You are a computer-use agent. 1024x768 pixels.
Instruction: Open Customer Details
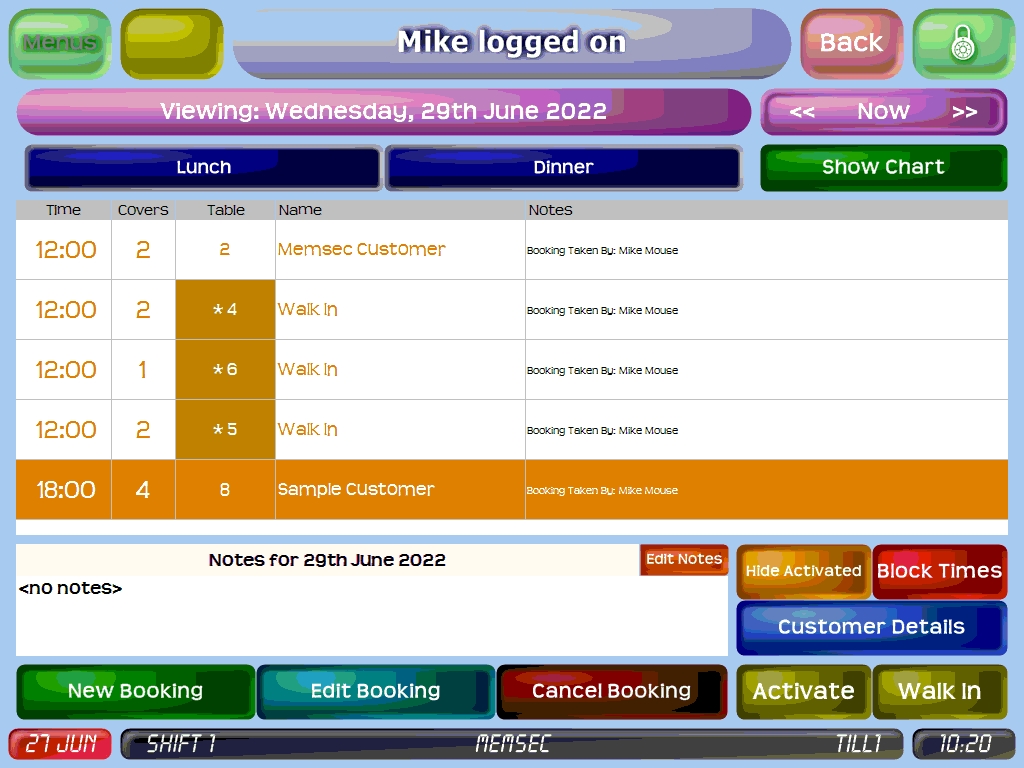pyautogui.click(x=871, y=627)
